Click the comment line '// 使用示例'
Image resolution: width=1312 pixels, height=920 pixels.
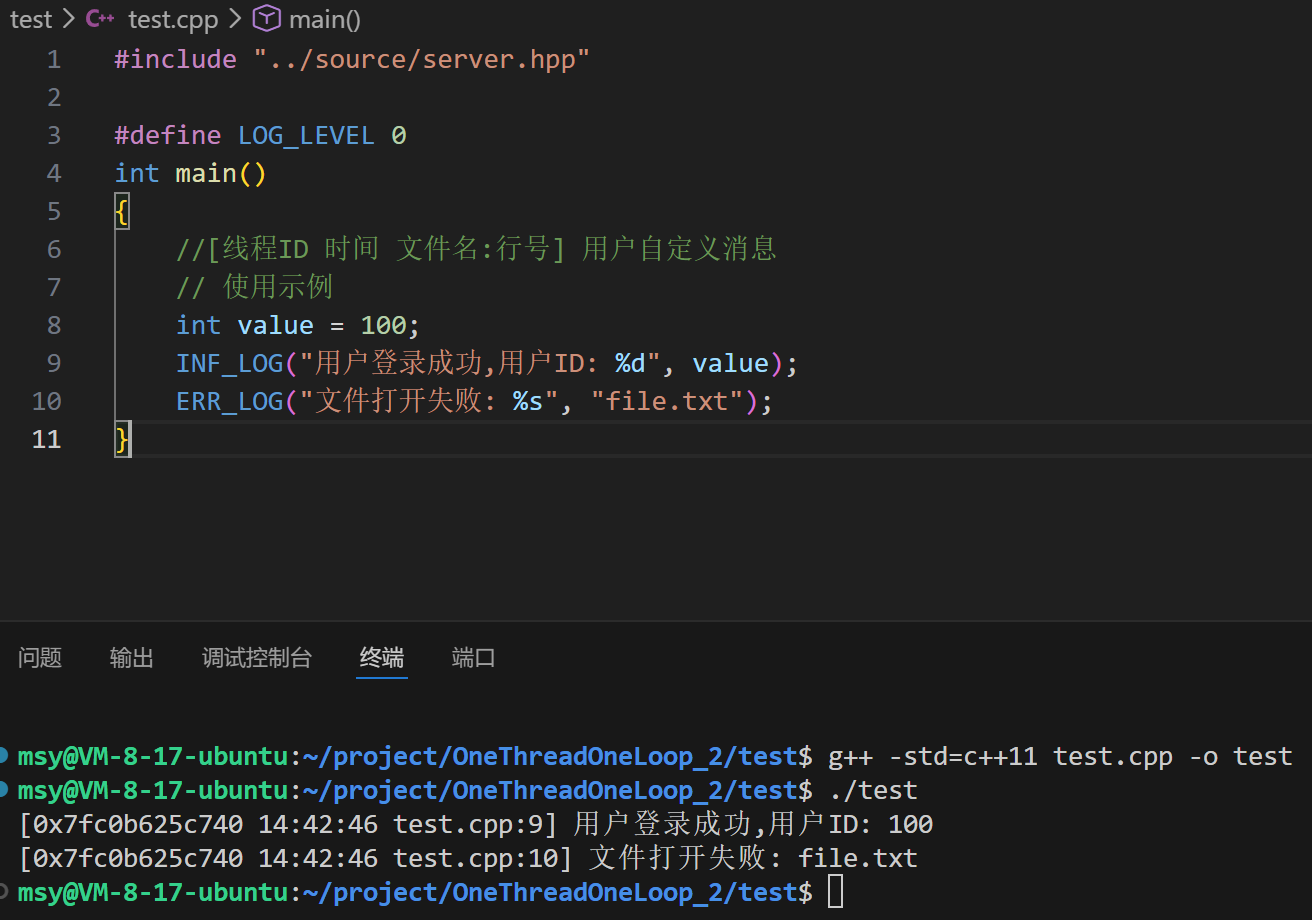[254, 288]
